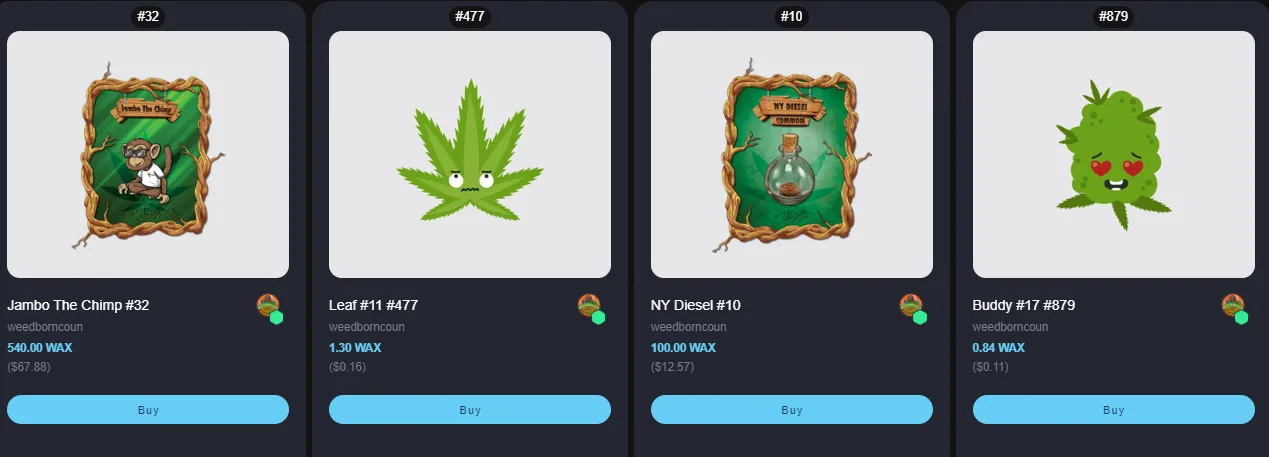Click collection avatar icon on Leaf #11 card
This screenshot has width=1269, height=457.
[x=589, y=305]
